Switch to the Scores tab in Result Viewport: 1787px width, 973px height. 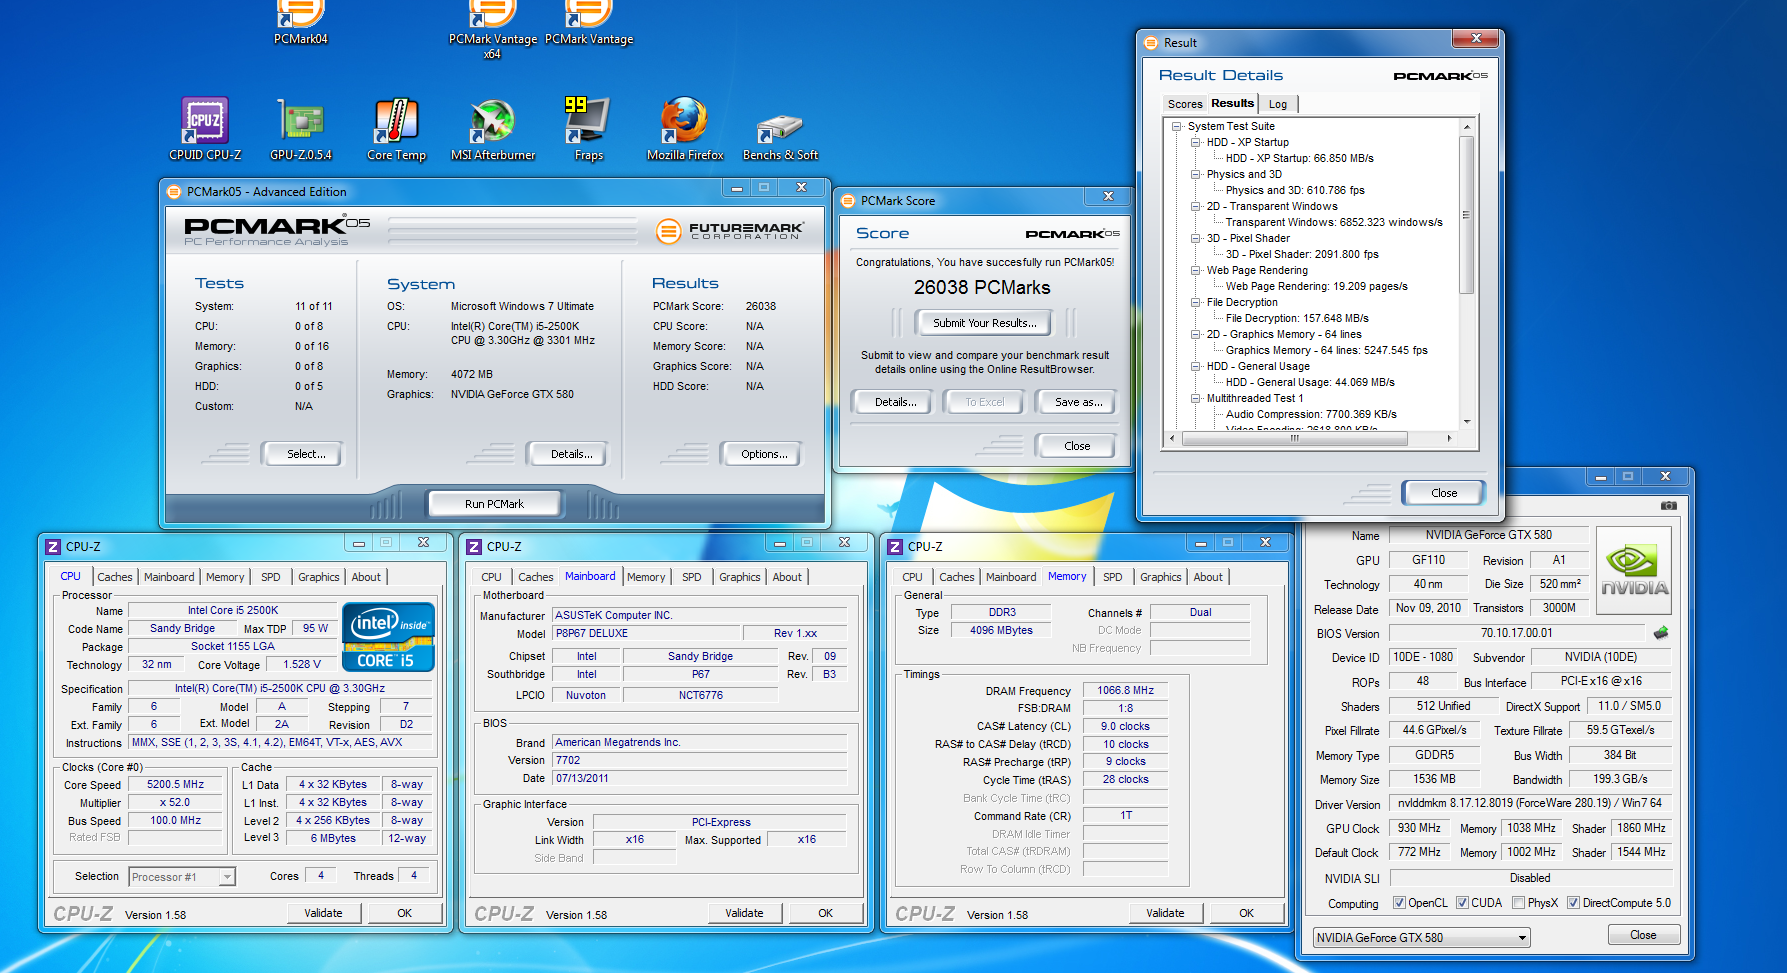point(1185,104)
